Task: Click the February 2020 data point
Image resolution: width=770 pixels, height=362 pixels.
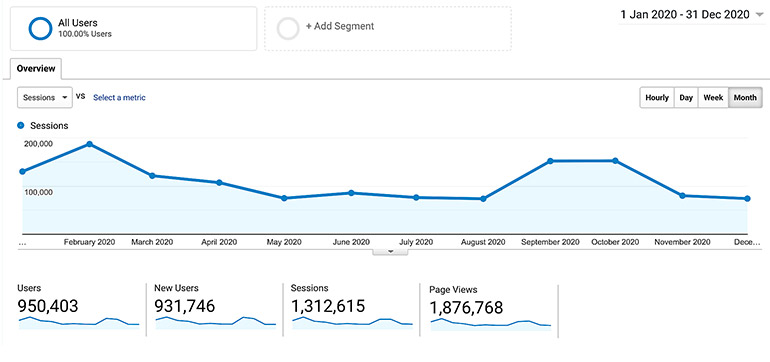Action: 89,144
